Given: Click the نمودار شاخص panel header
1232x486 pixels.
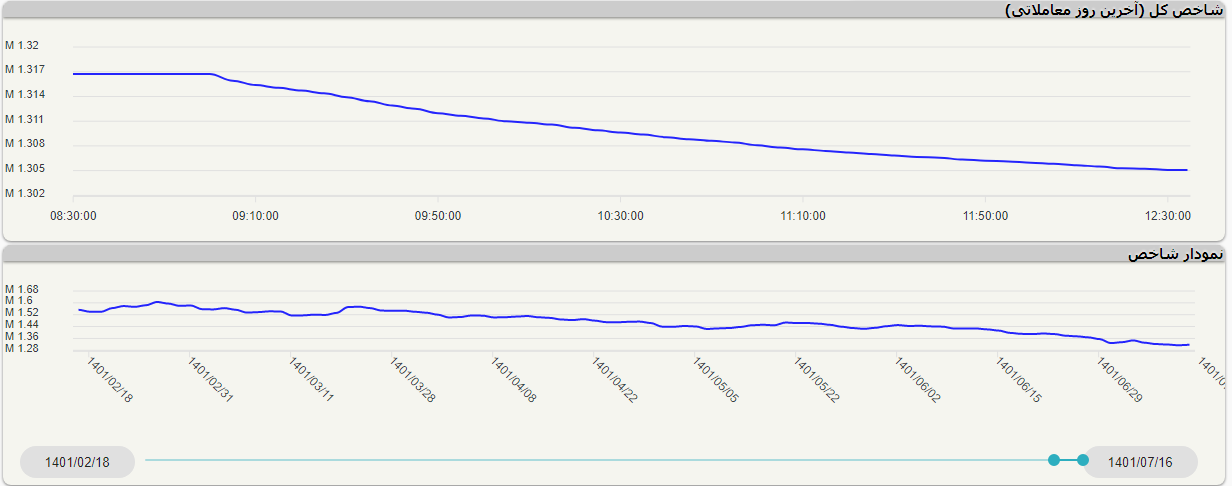Looking at the screenshot, I should (1174, 255).
